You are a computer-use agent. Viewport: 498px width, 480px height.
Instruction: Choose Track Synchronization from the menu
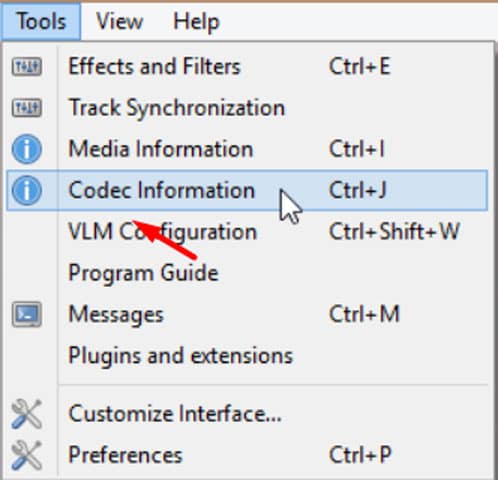click(247, 108)
